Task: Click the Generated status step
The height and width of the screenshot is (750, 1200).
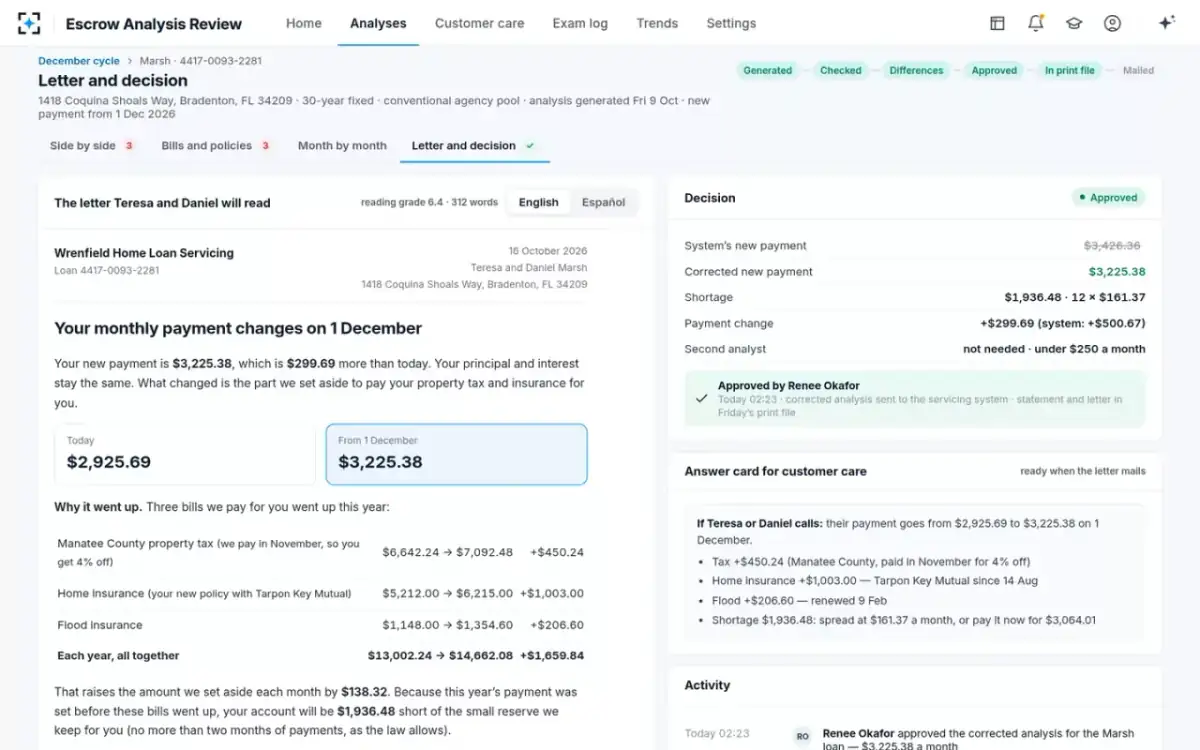Action: point(768,70)
